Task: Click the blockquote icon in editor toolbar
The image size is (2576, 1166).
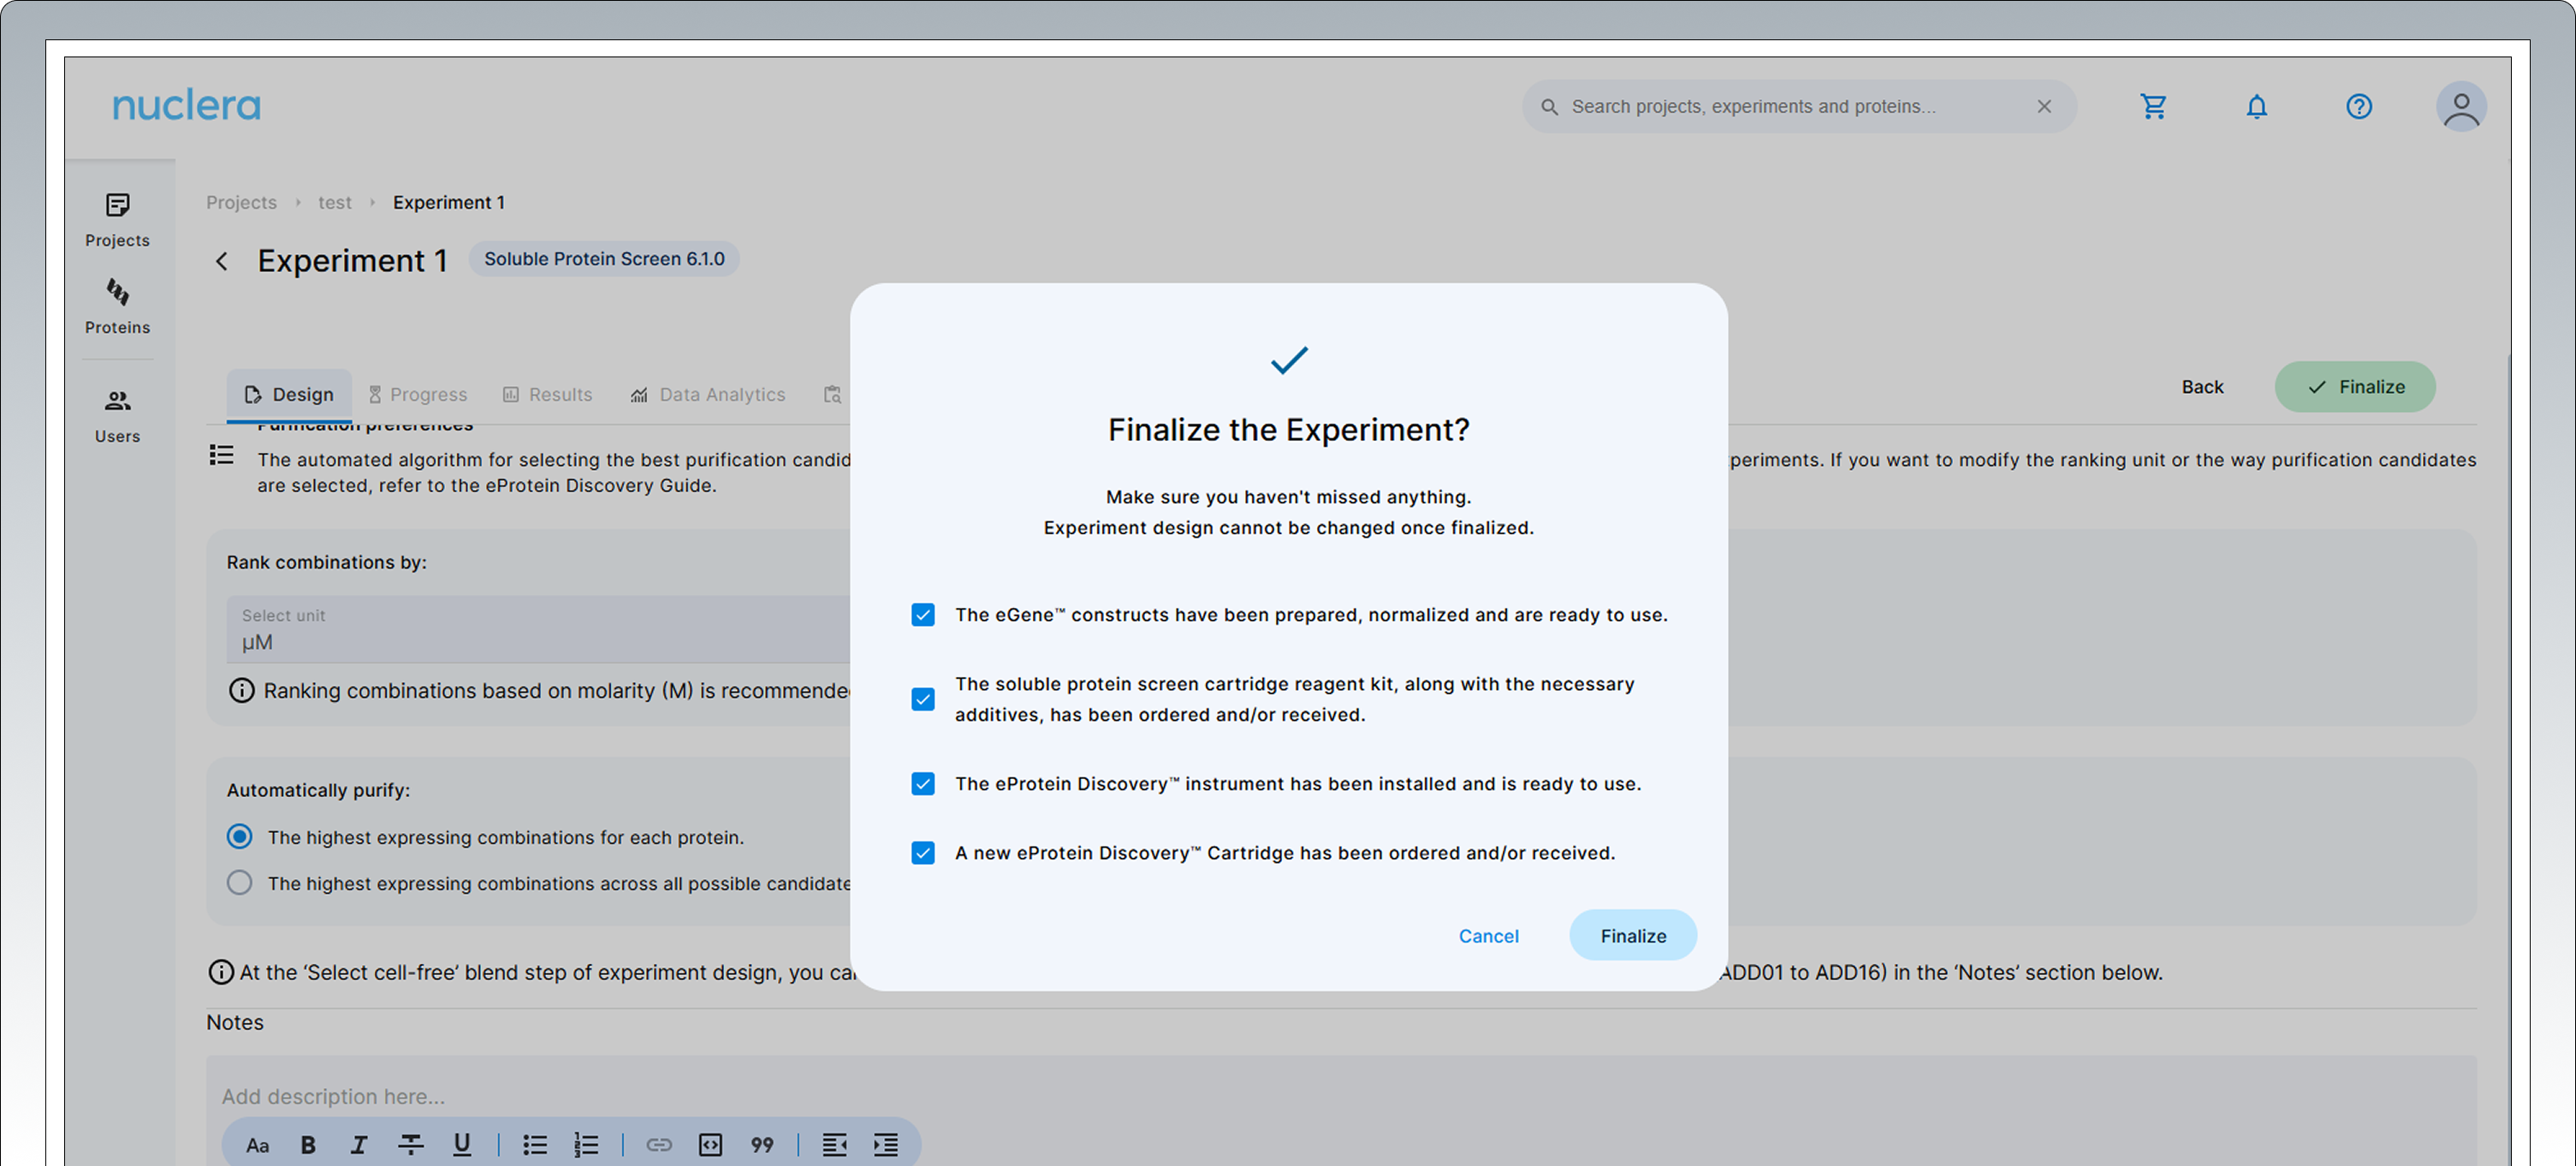Action: (762, 1144)
